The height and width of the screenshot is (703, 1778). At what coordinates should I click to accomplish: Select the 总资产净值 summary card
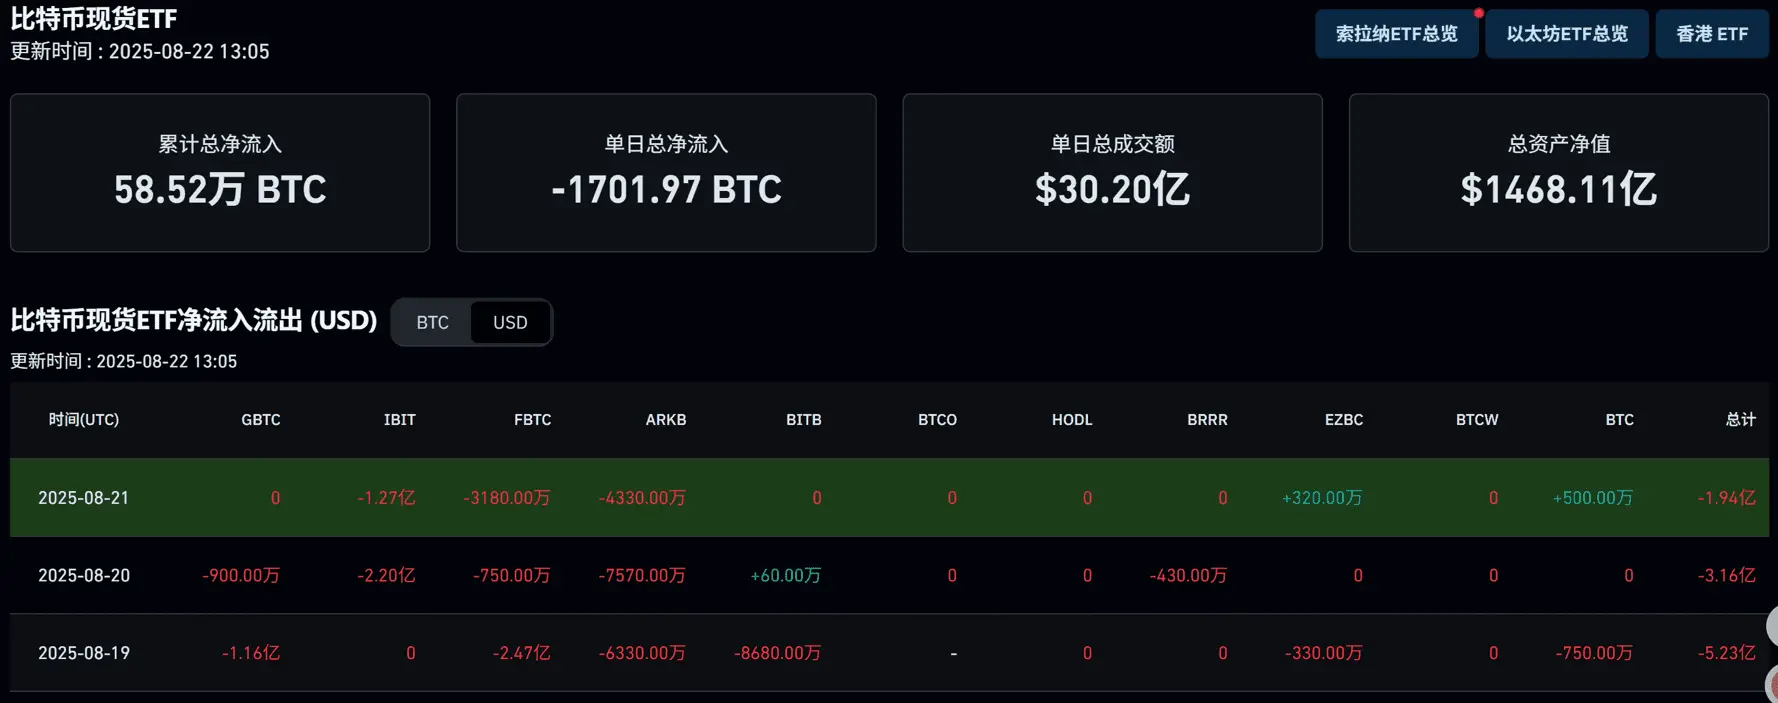click(x=1558, y=172)
